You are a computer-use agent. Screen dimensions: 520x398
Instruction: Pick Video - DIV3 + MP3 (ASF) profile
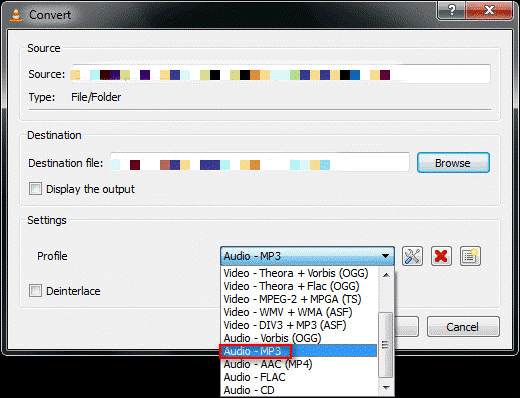pos(299,325)
